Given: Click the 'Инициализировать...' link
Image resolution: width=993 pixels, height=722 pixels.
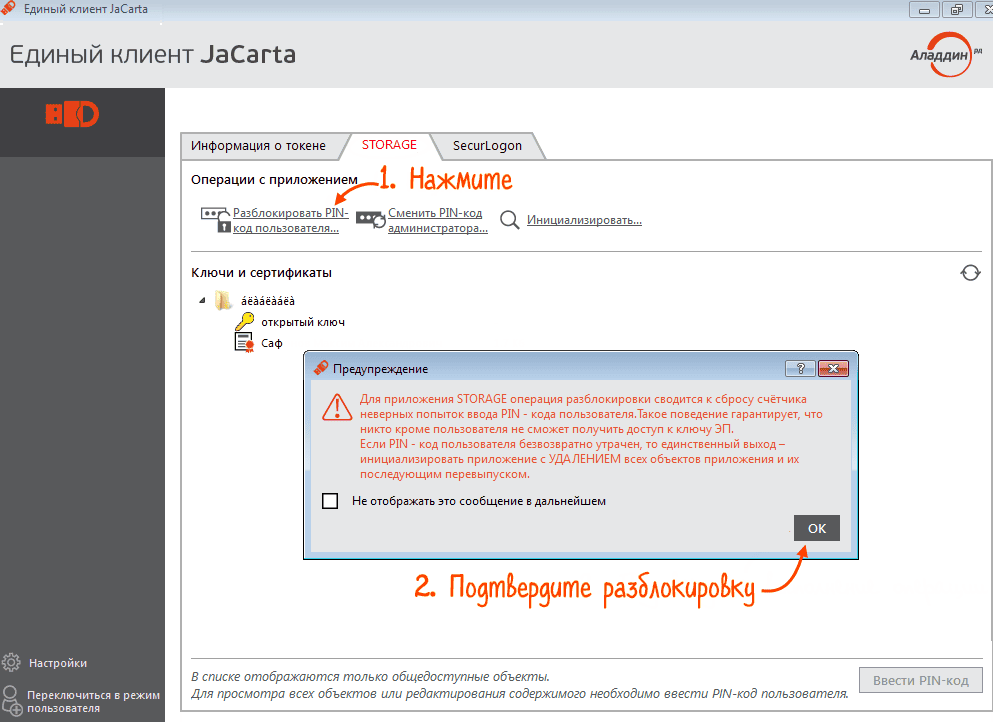Looking at the screenshot, I should click(584, 220).
